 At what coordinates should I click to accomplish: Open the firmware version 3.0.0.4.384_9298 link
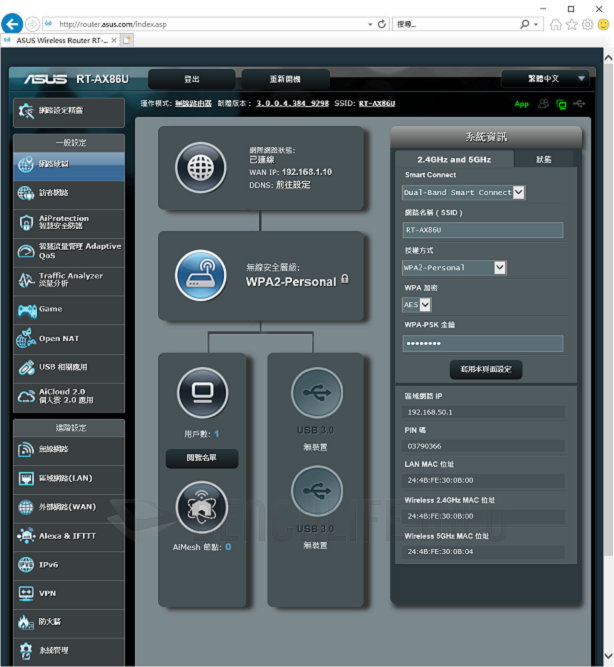tap(292, 103)
